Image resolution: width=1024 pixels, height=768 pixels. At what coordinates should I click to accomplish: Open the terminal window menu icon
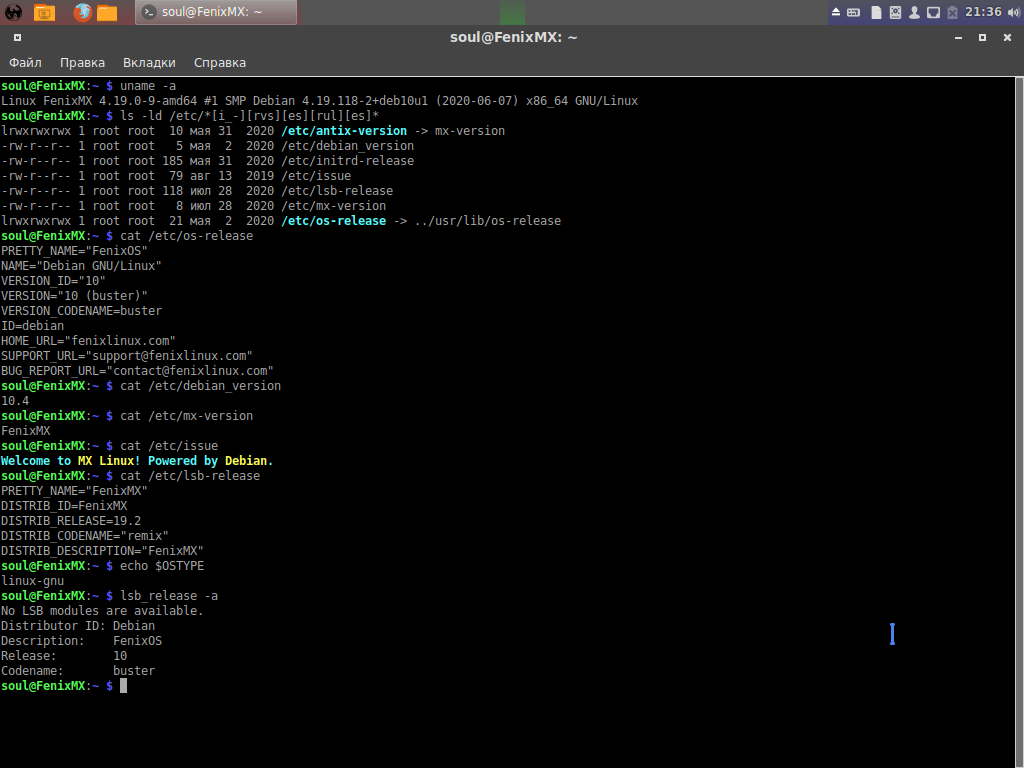click(x=18, y=38)
